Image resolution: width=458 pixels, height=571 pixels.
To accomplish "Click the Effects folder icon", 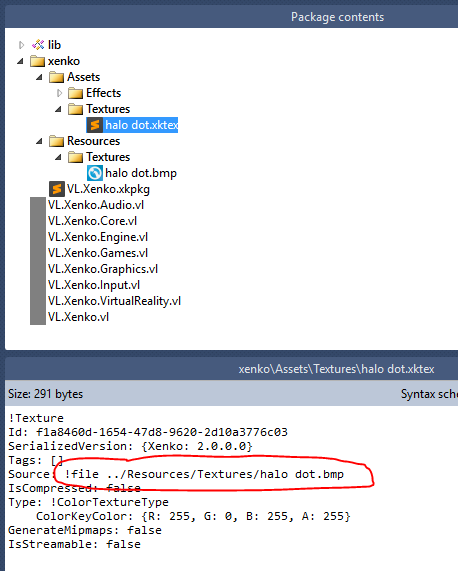I will [75, 93].
